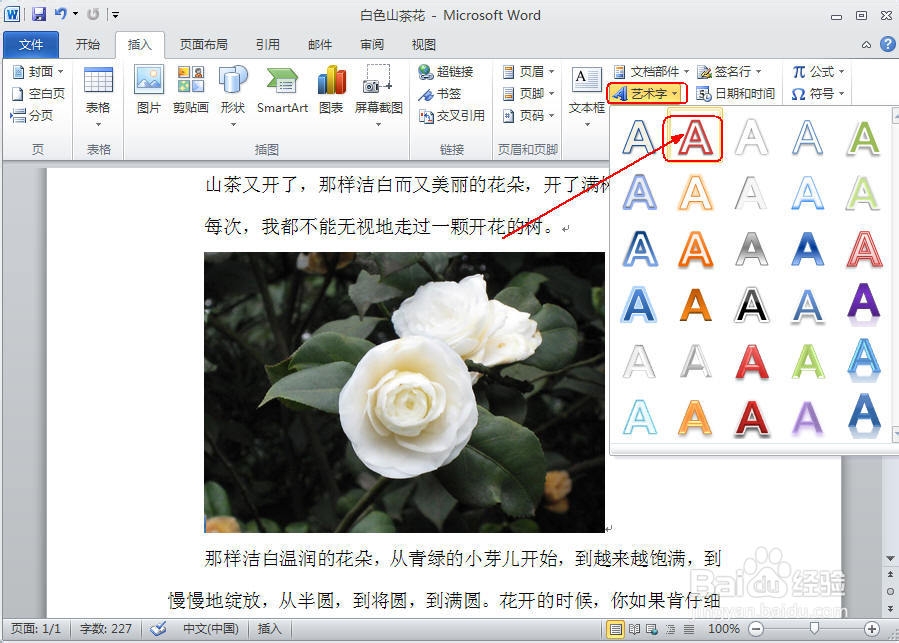Open the 页眉 header dropdown
The height and width of the screenshot is (643, 899).
(528, 72)
